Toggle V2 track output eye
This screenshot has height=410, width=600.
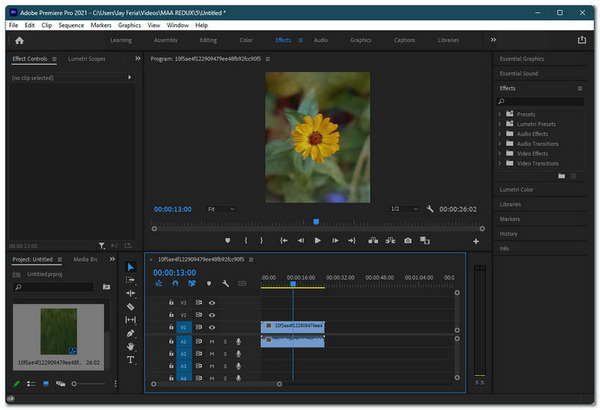pyautogui.click(x=212, y=315)
